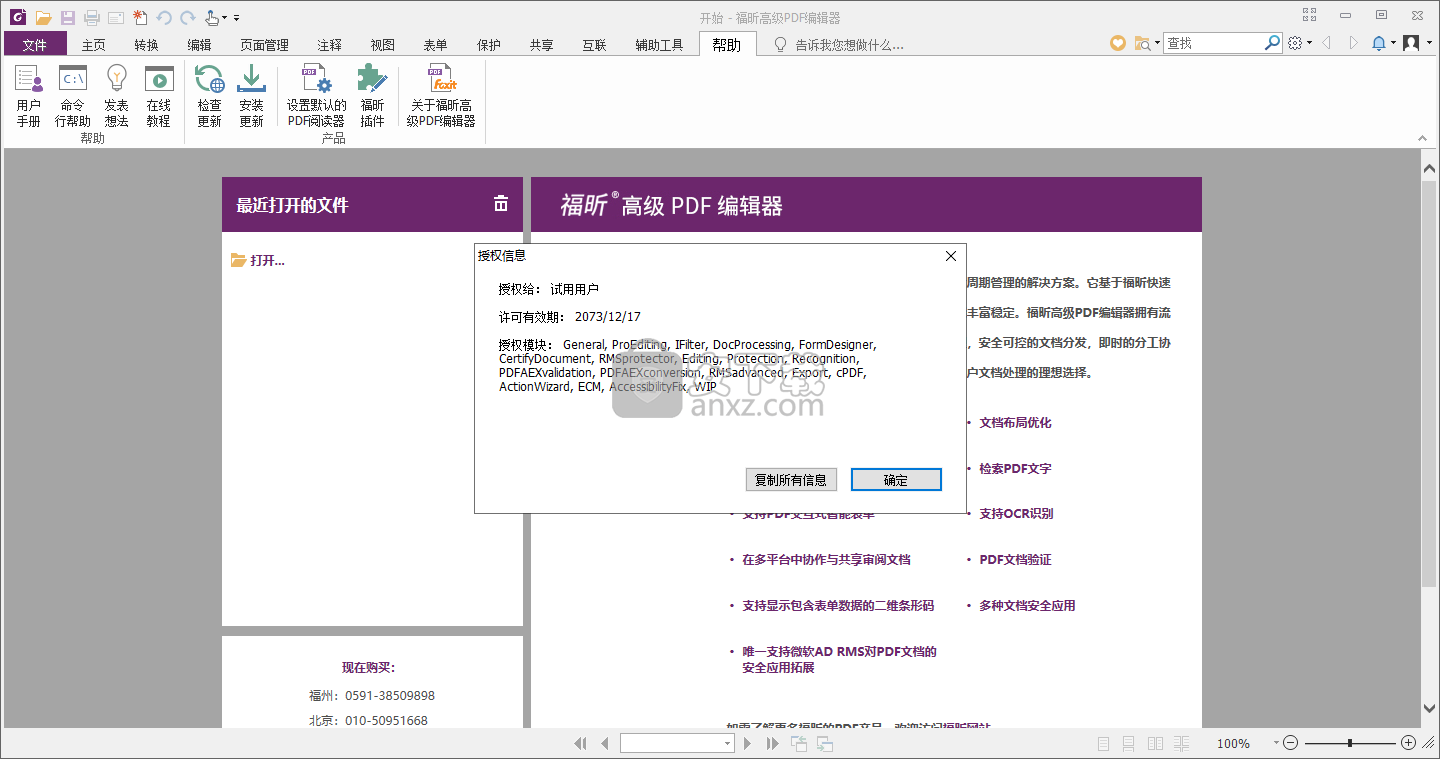Click the magnifier icon in the find box

(1272, 43)
